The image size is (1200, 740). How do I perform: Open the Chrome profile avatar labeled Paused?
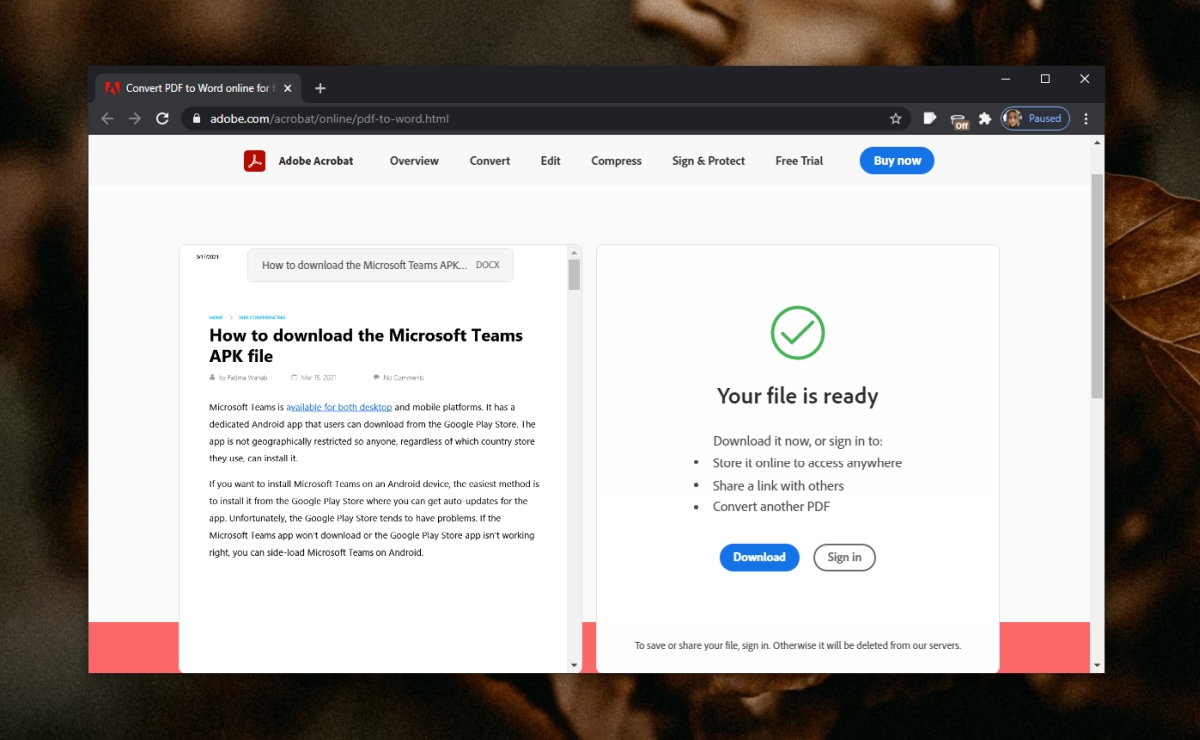click(x=1034, y=118)
